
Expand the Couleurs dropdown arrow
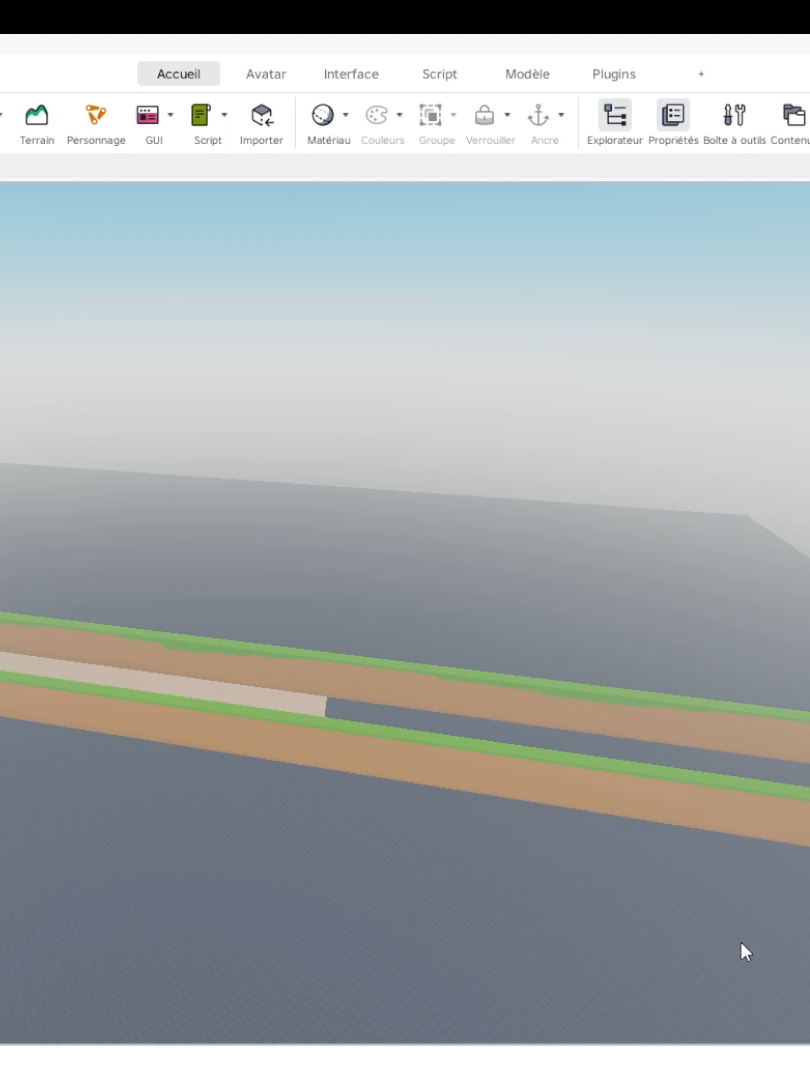pyautogui.click(x=399, y=115)
